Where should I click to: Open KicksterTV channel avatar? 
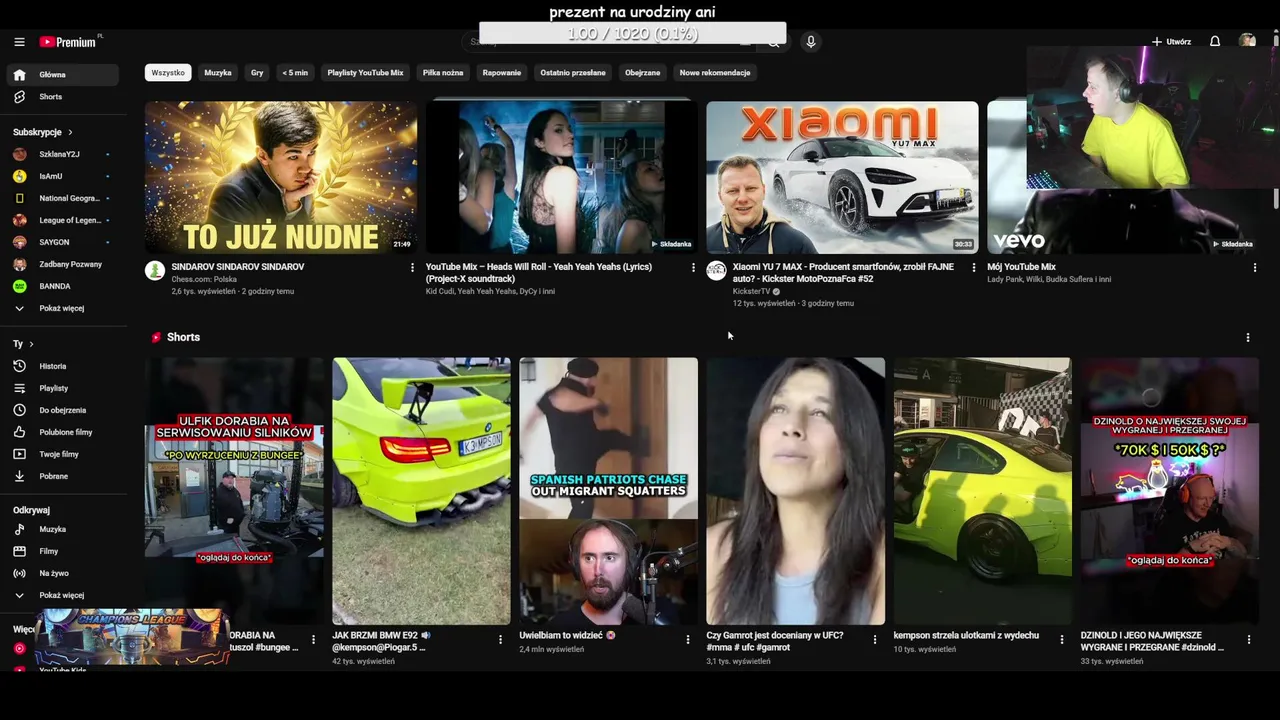tap(716, 271)
